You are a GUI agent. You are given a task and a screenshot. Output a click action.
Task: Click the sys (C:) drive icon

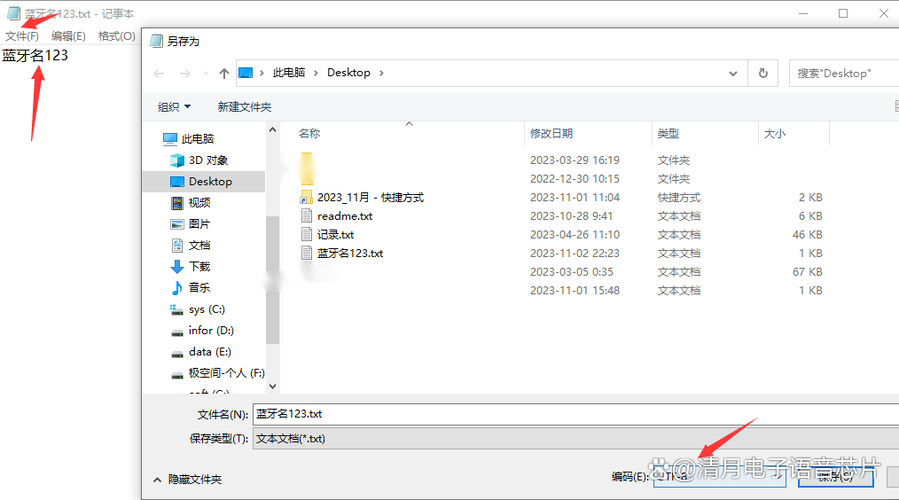pyautogui.click(x=177, y=310)
